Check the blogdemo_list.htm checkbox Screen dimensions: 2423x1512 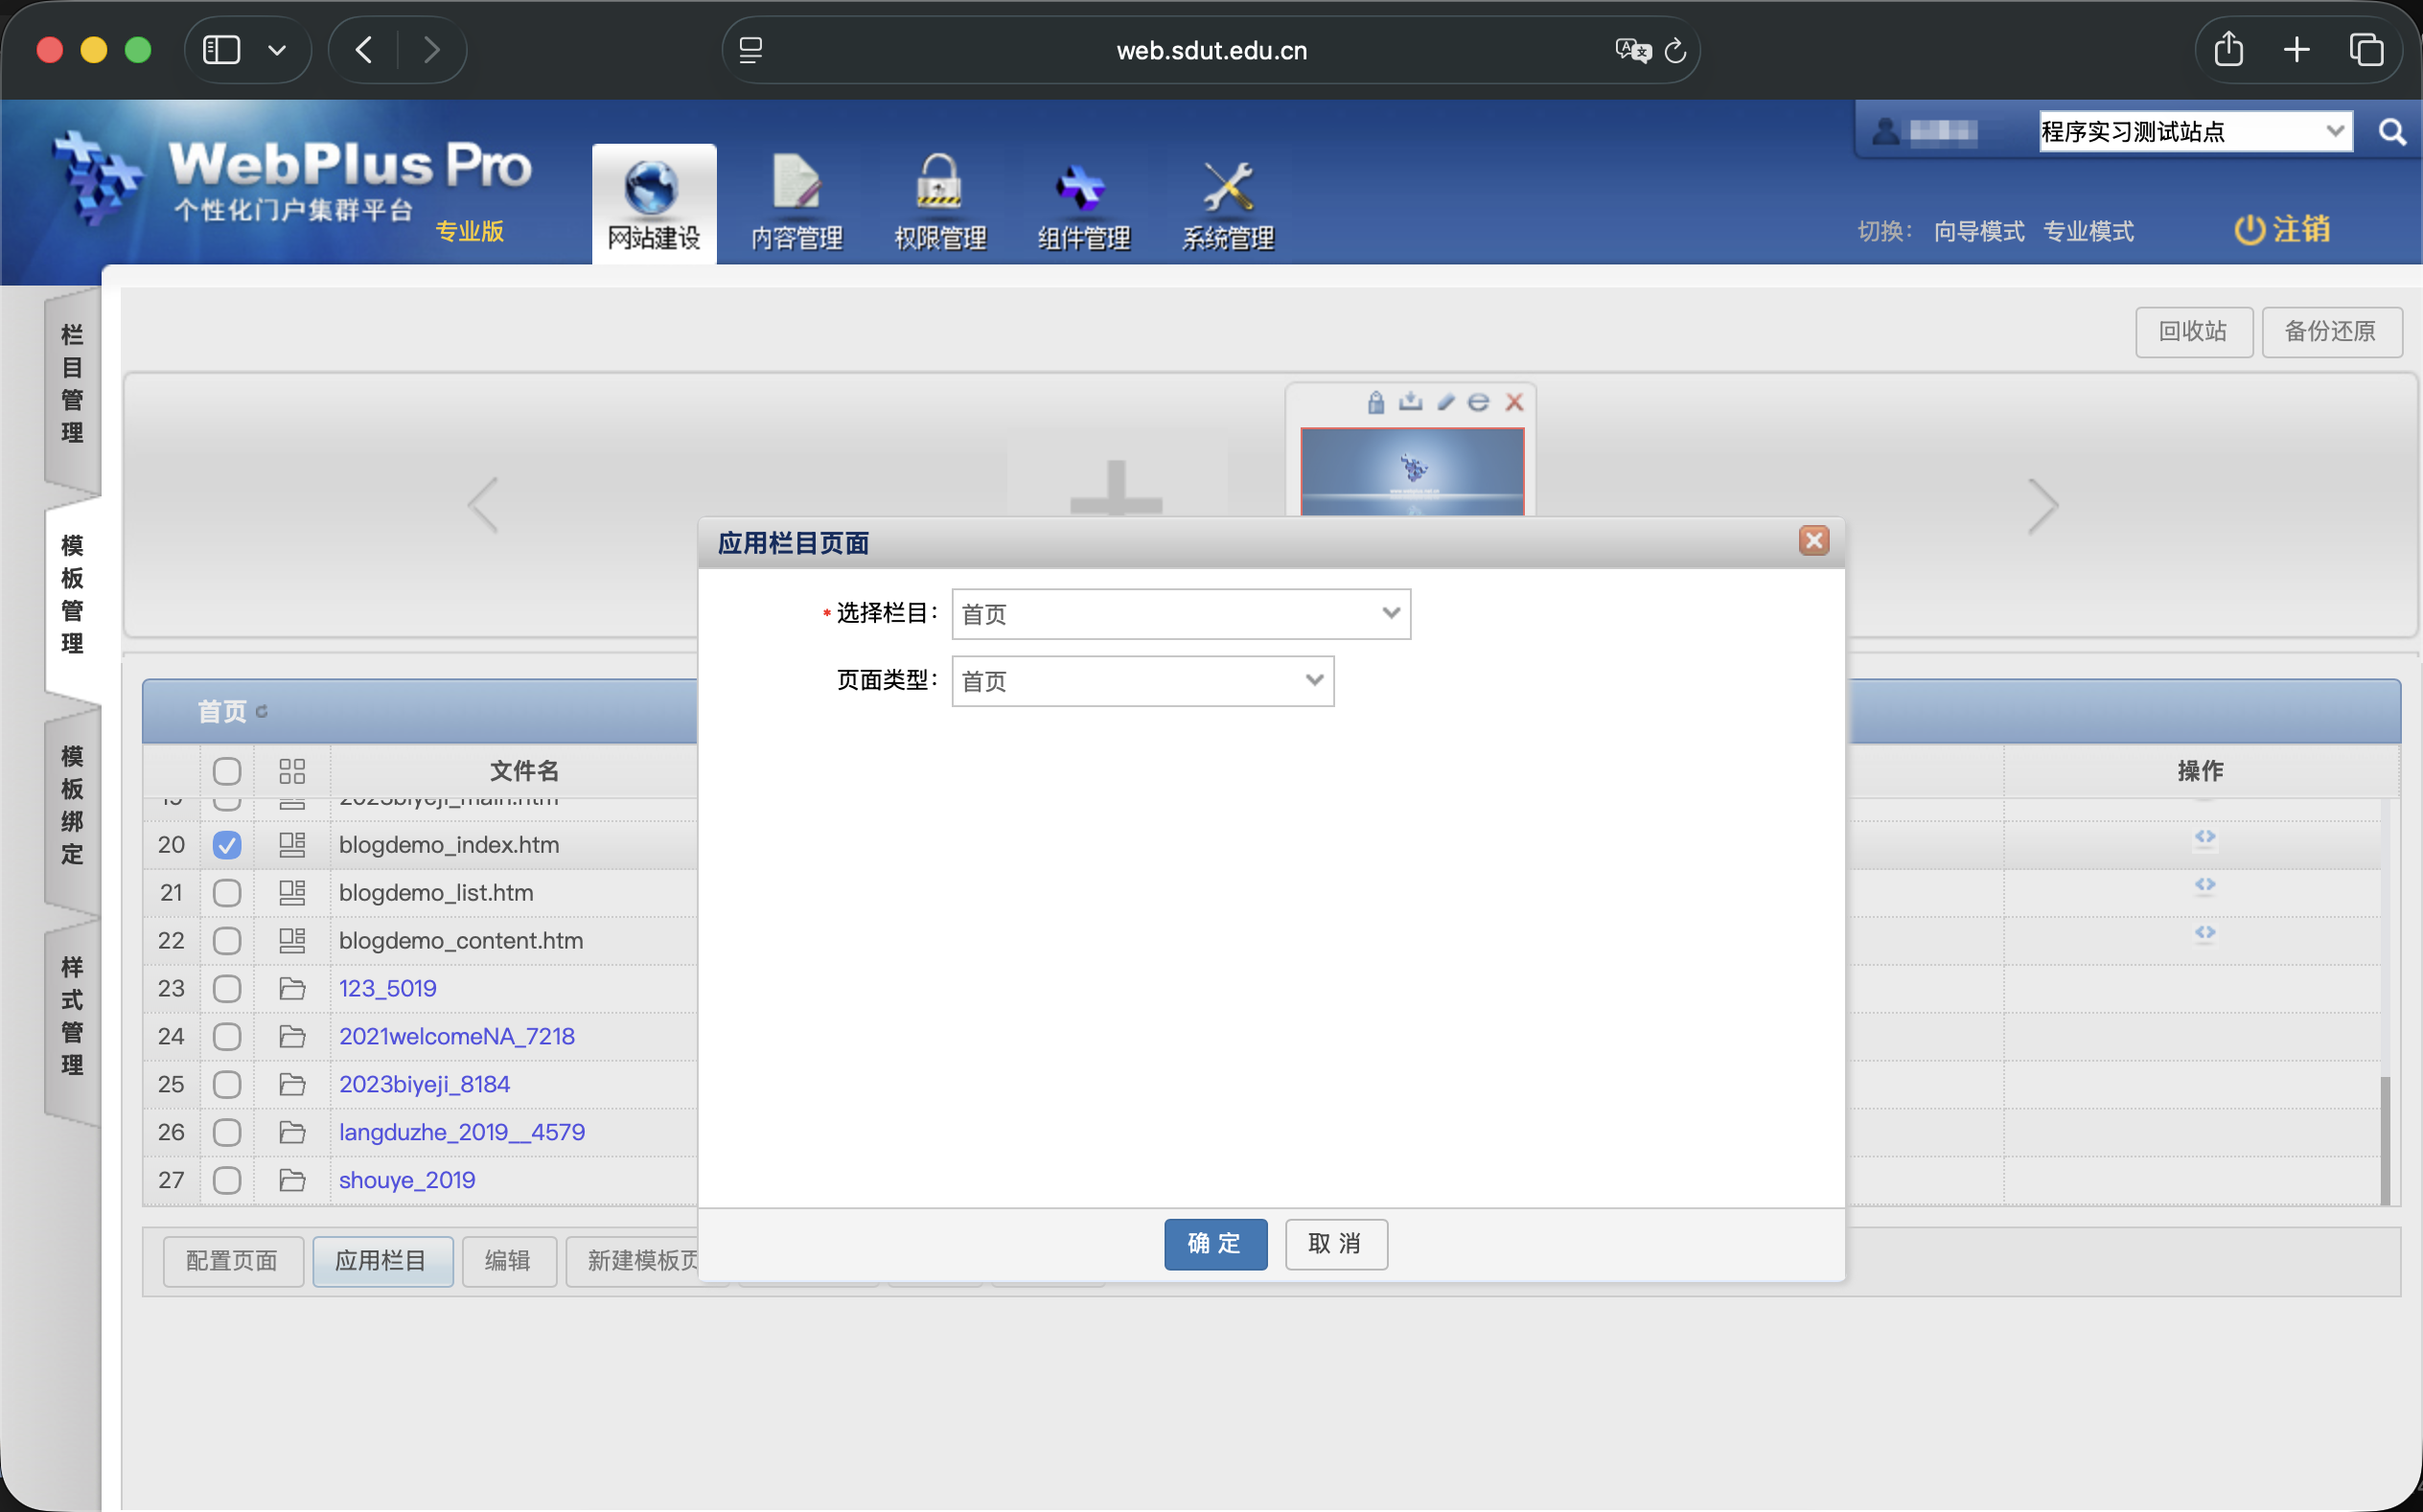tap(227, 892)
